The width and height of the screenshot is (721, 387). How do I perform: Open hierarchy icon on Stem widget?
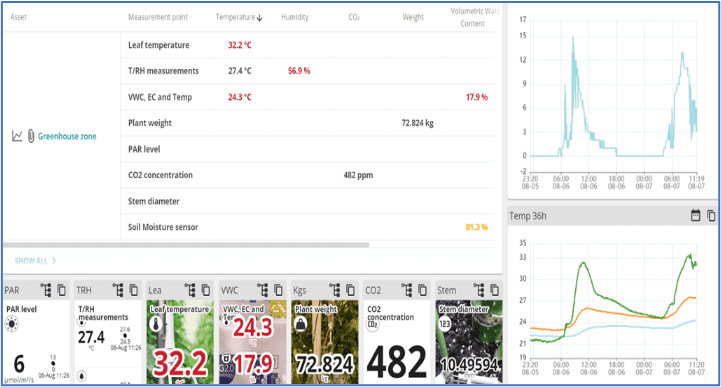tap(479, 290)
